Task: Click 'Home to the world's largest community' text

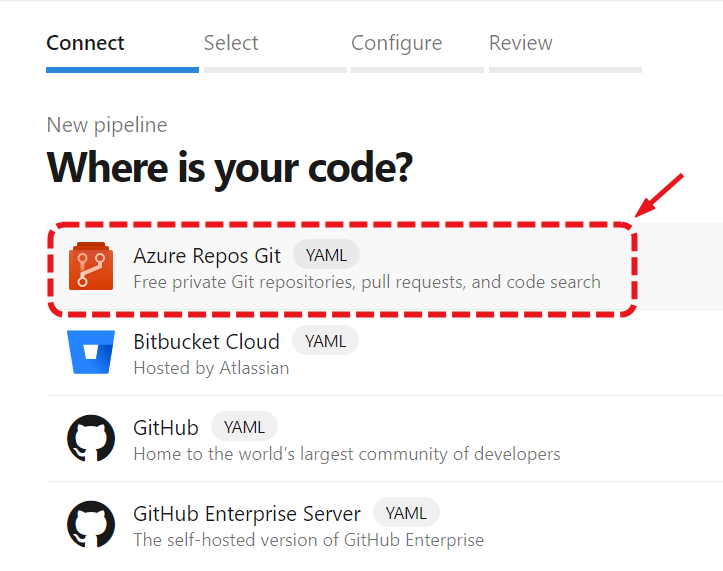Action: tap(347, 454)
